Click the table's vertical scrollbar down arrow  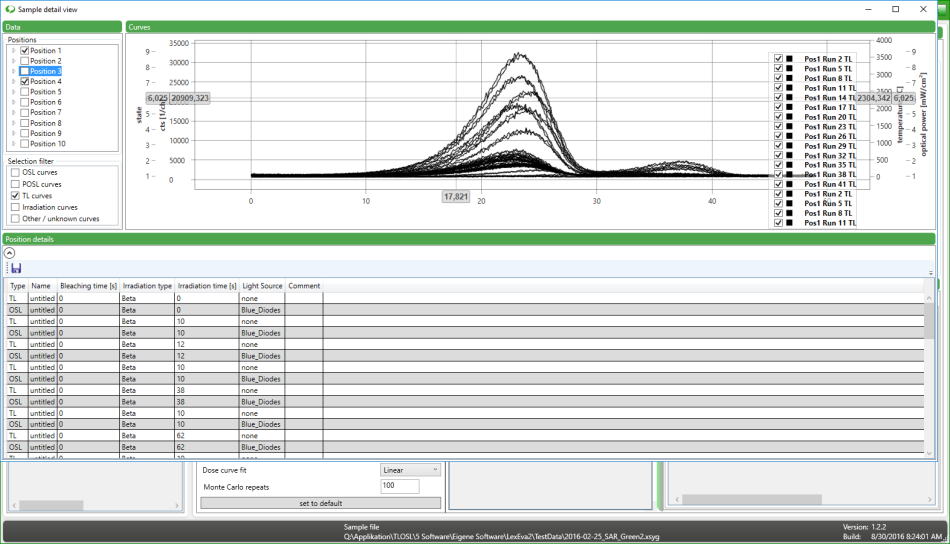929,453
